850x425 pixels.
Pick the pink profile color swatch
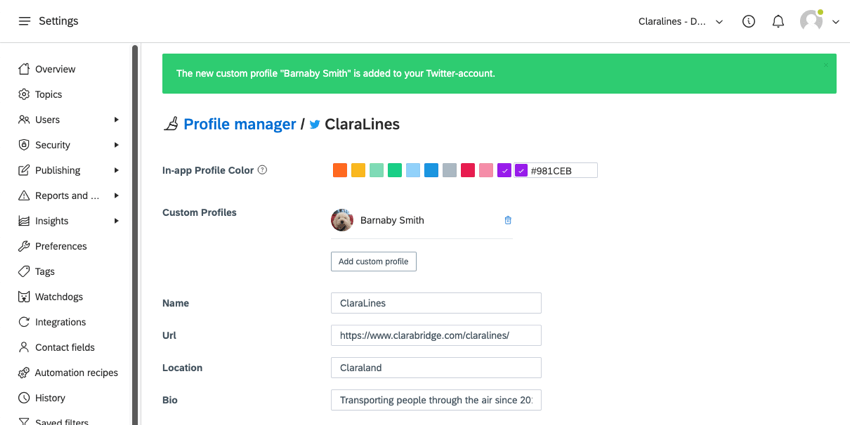coord(486,170)
